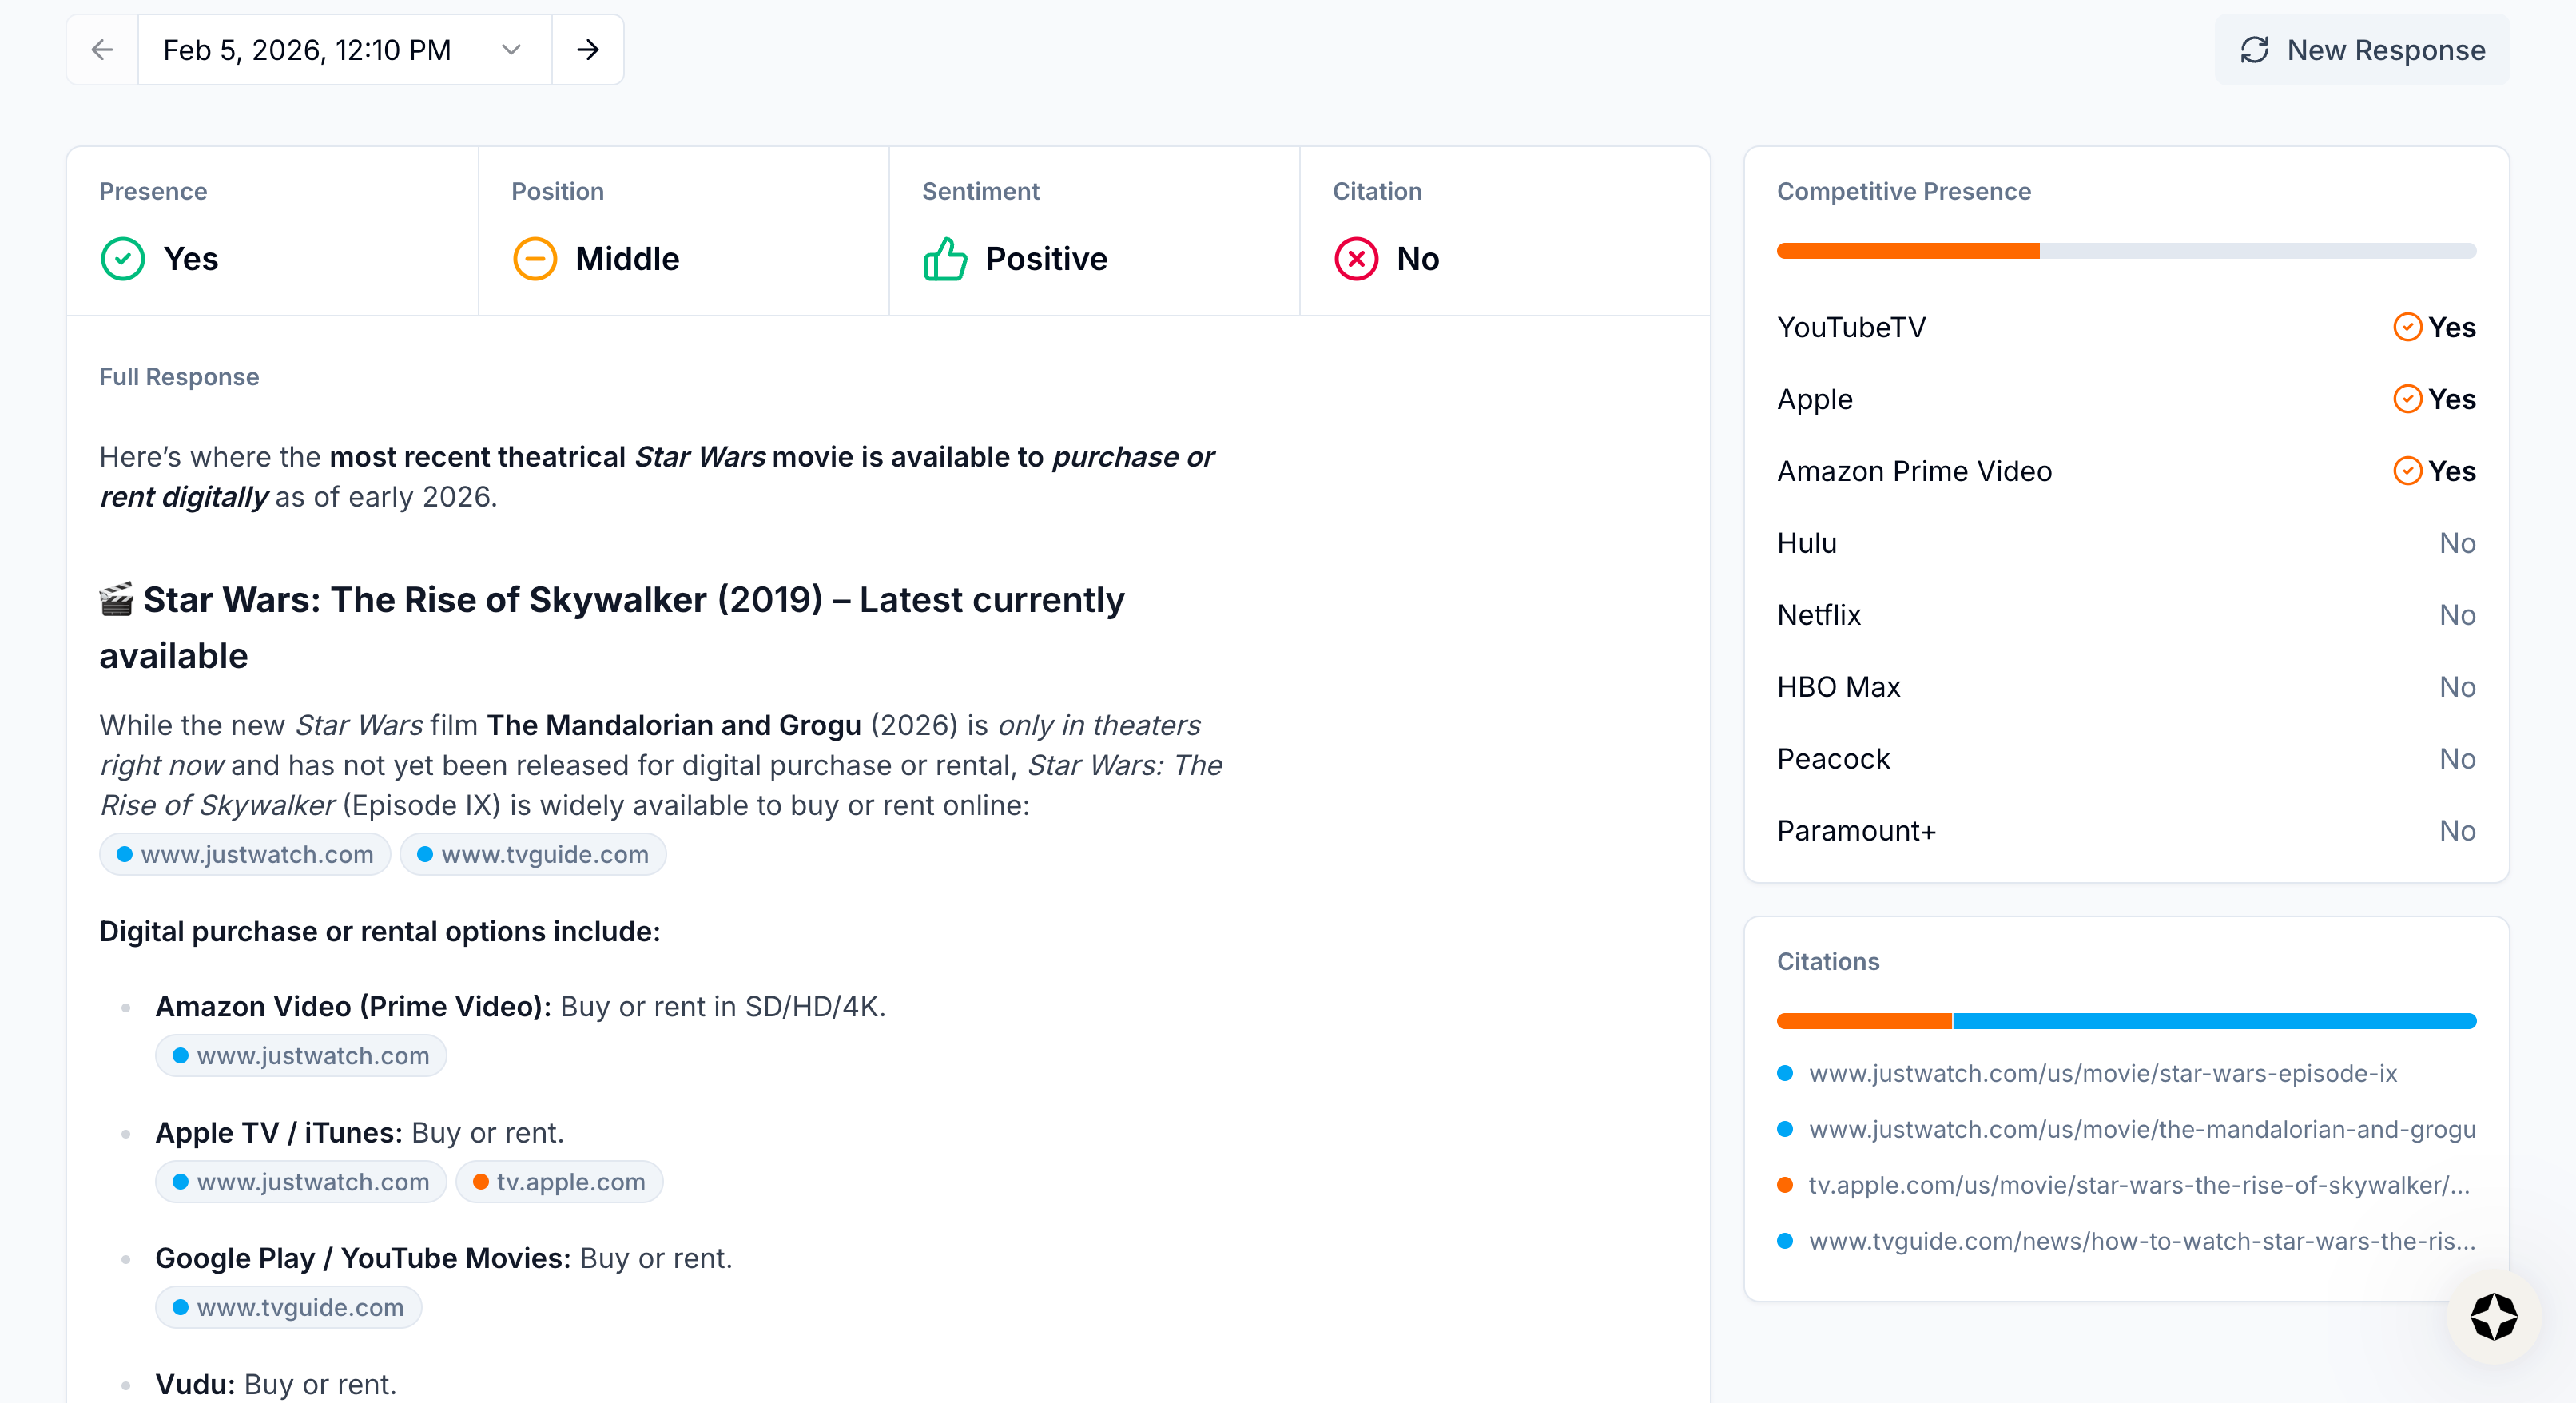This screenshot has width=2576, height=1403.
Task: Open the justwatch mandalorian-and-grogu citation link
Action: (x=2141, y=1129)
